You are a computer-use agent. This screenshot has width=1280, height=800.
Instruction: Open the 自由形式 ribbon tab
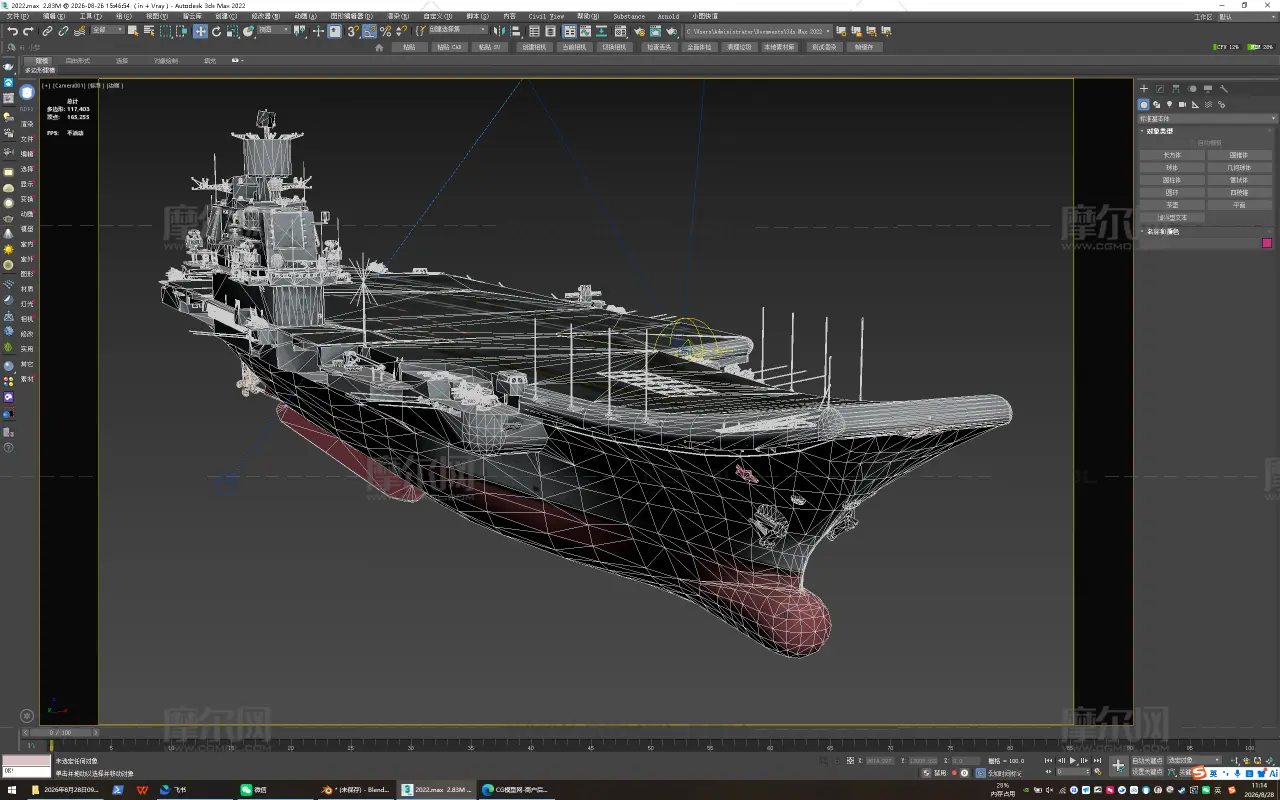(78, 61)
